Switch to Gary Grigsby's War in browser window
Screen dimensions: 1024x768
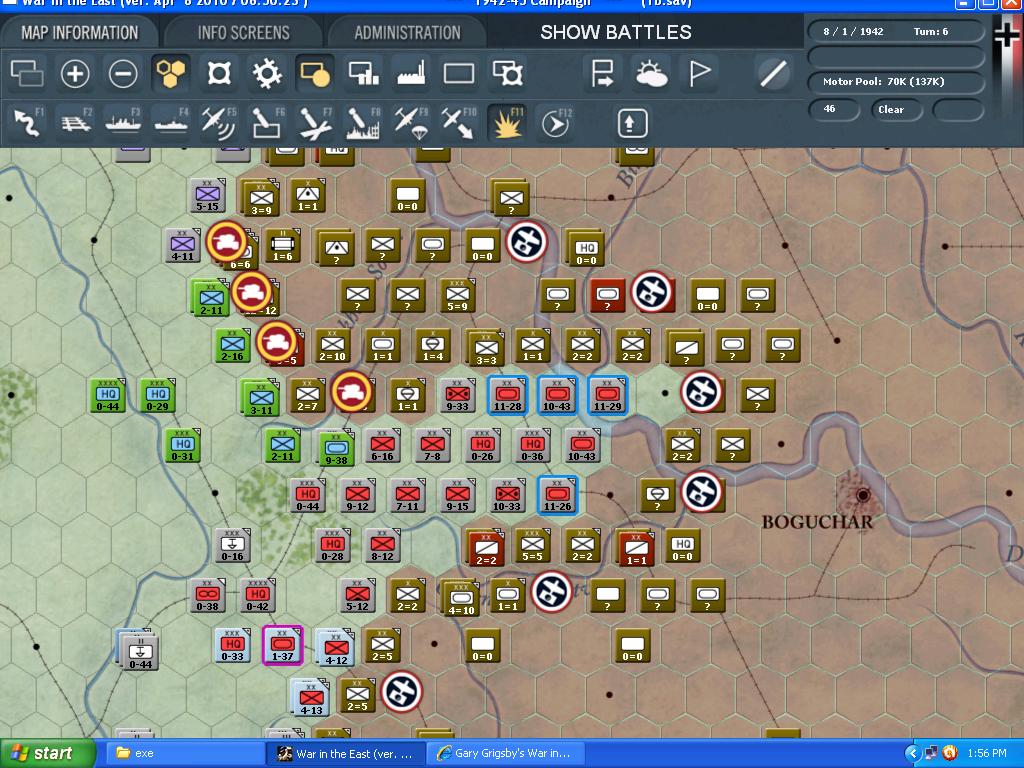pos(505,753)
